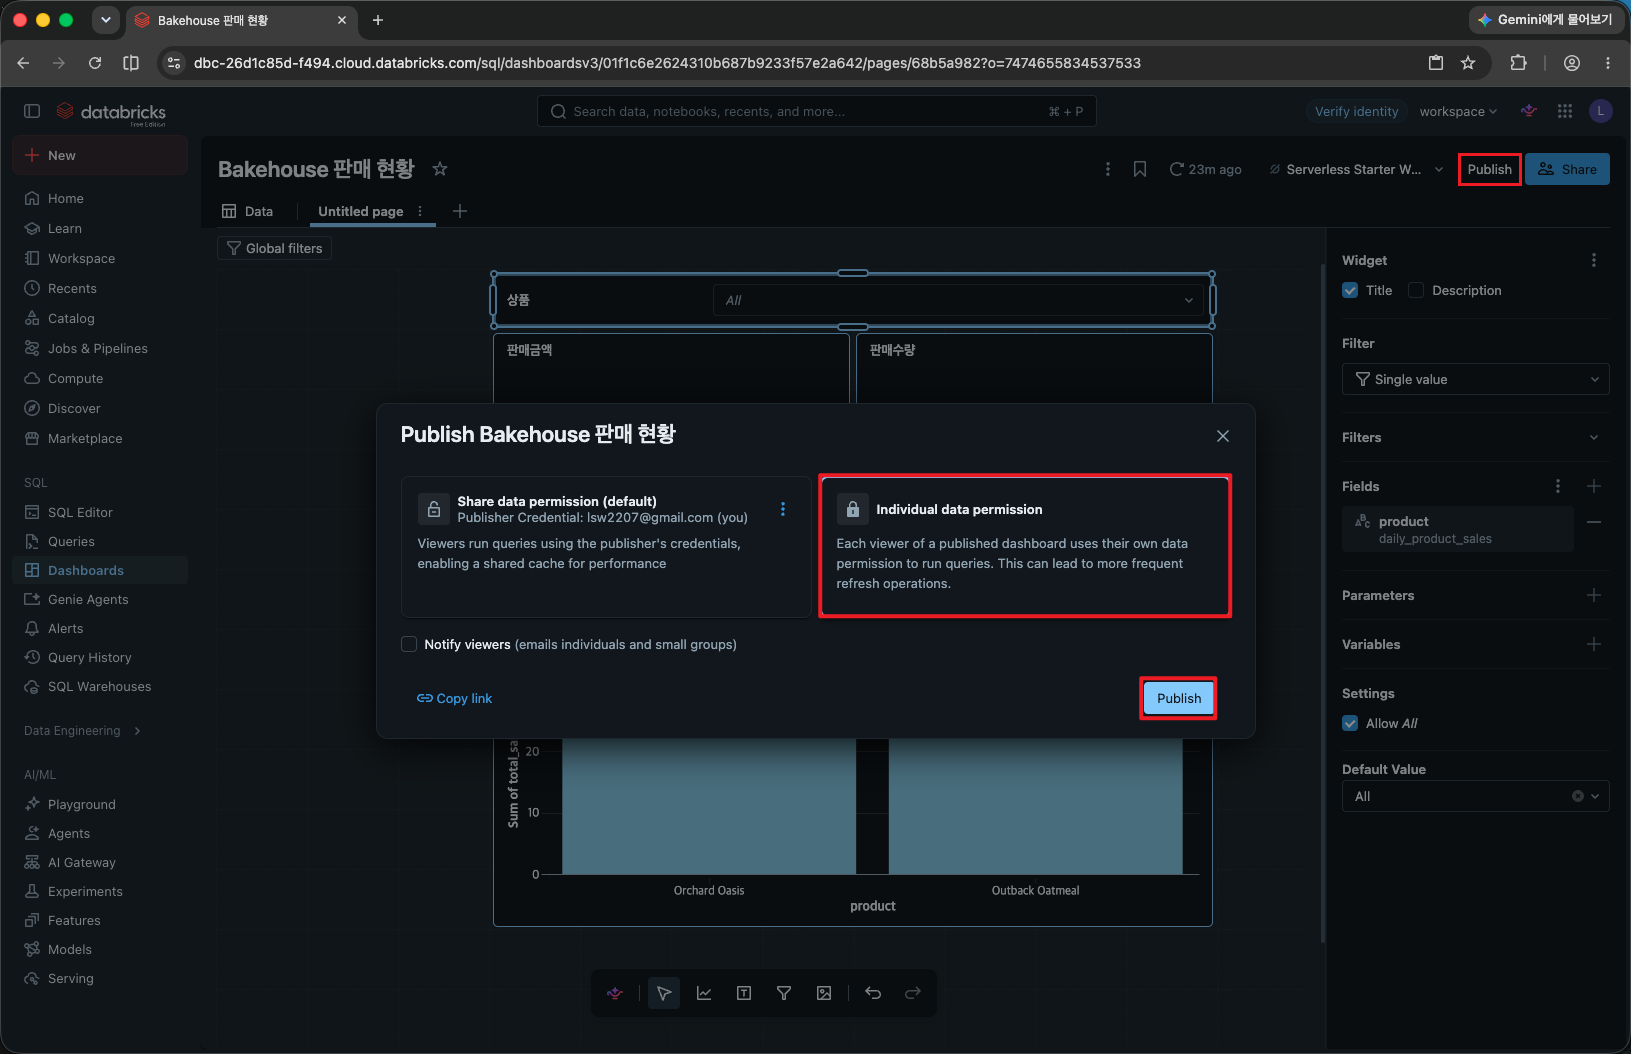
Task: Open Global filters
Action: [274, 248]
